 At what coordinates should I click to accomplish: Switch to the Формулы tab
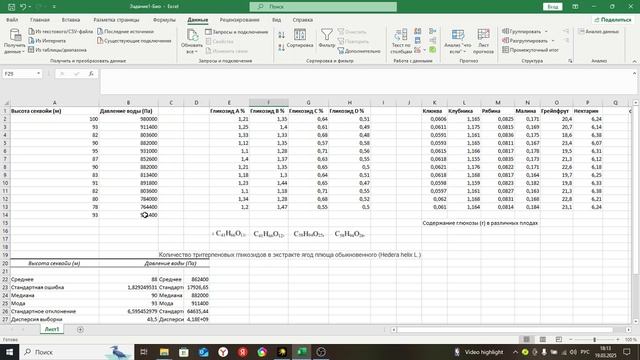164,20
